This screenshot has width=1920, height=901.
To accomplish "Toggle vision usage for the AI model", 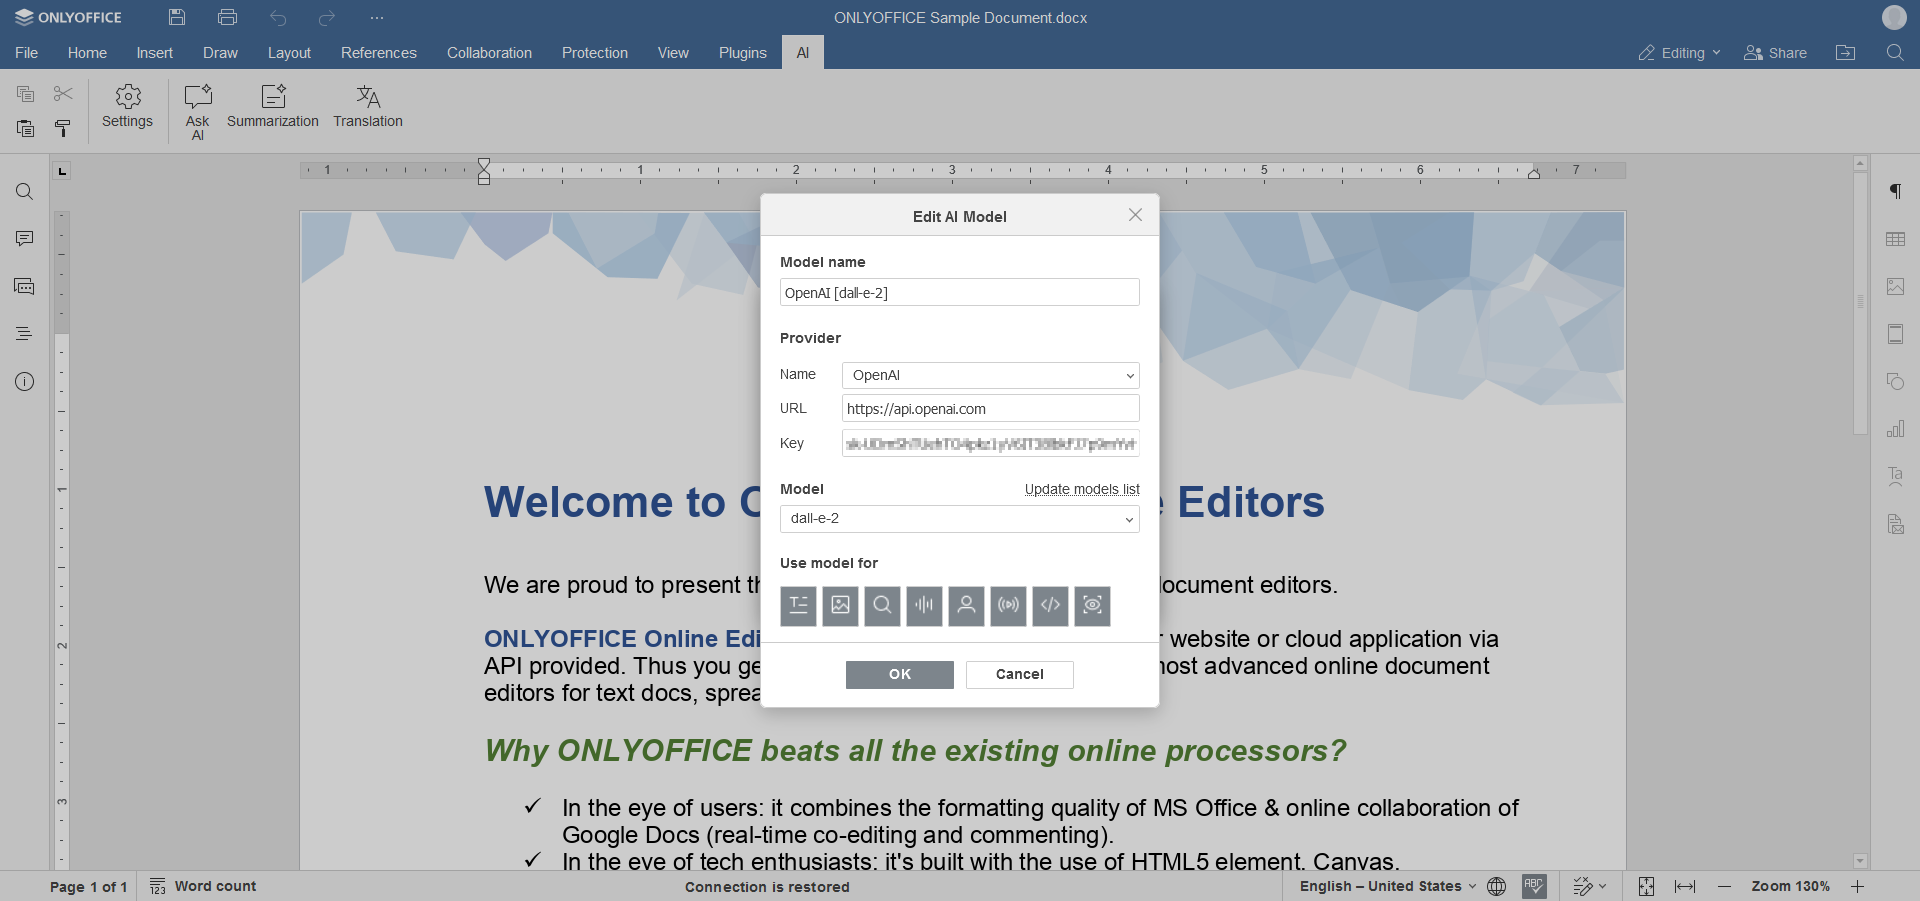I will click(x=1091, y=606).
